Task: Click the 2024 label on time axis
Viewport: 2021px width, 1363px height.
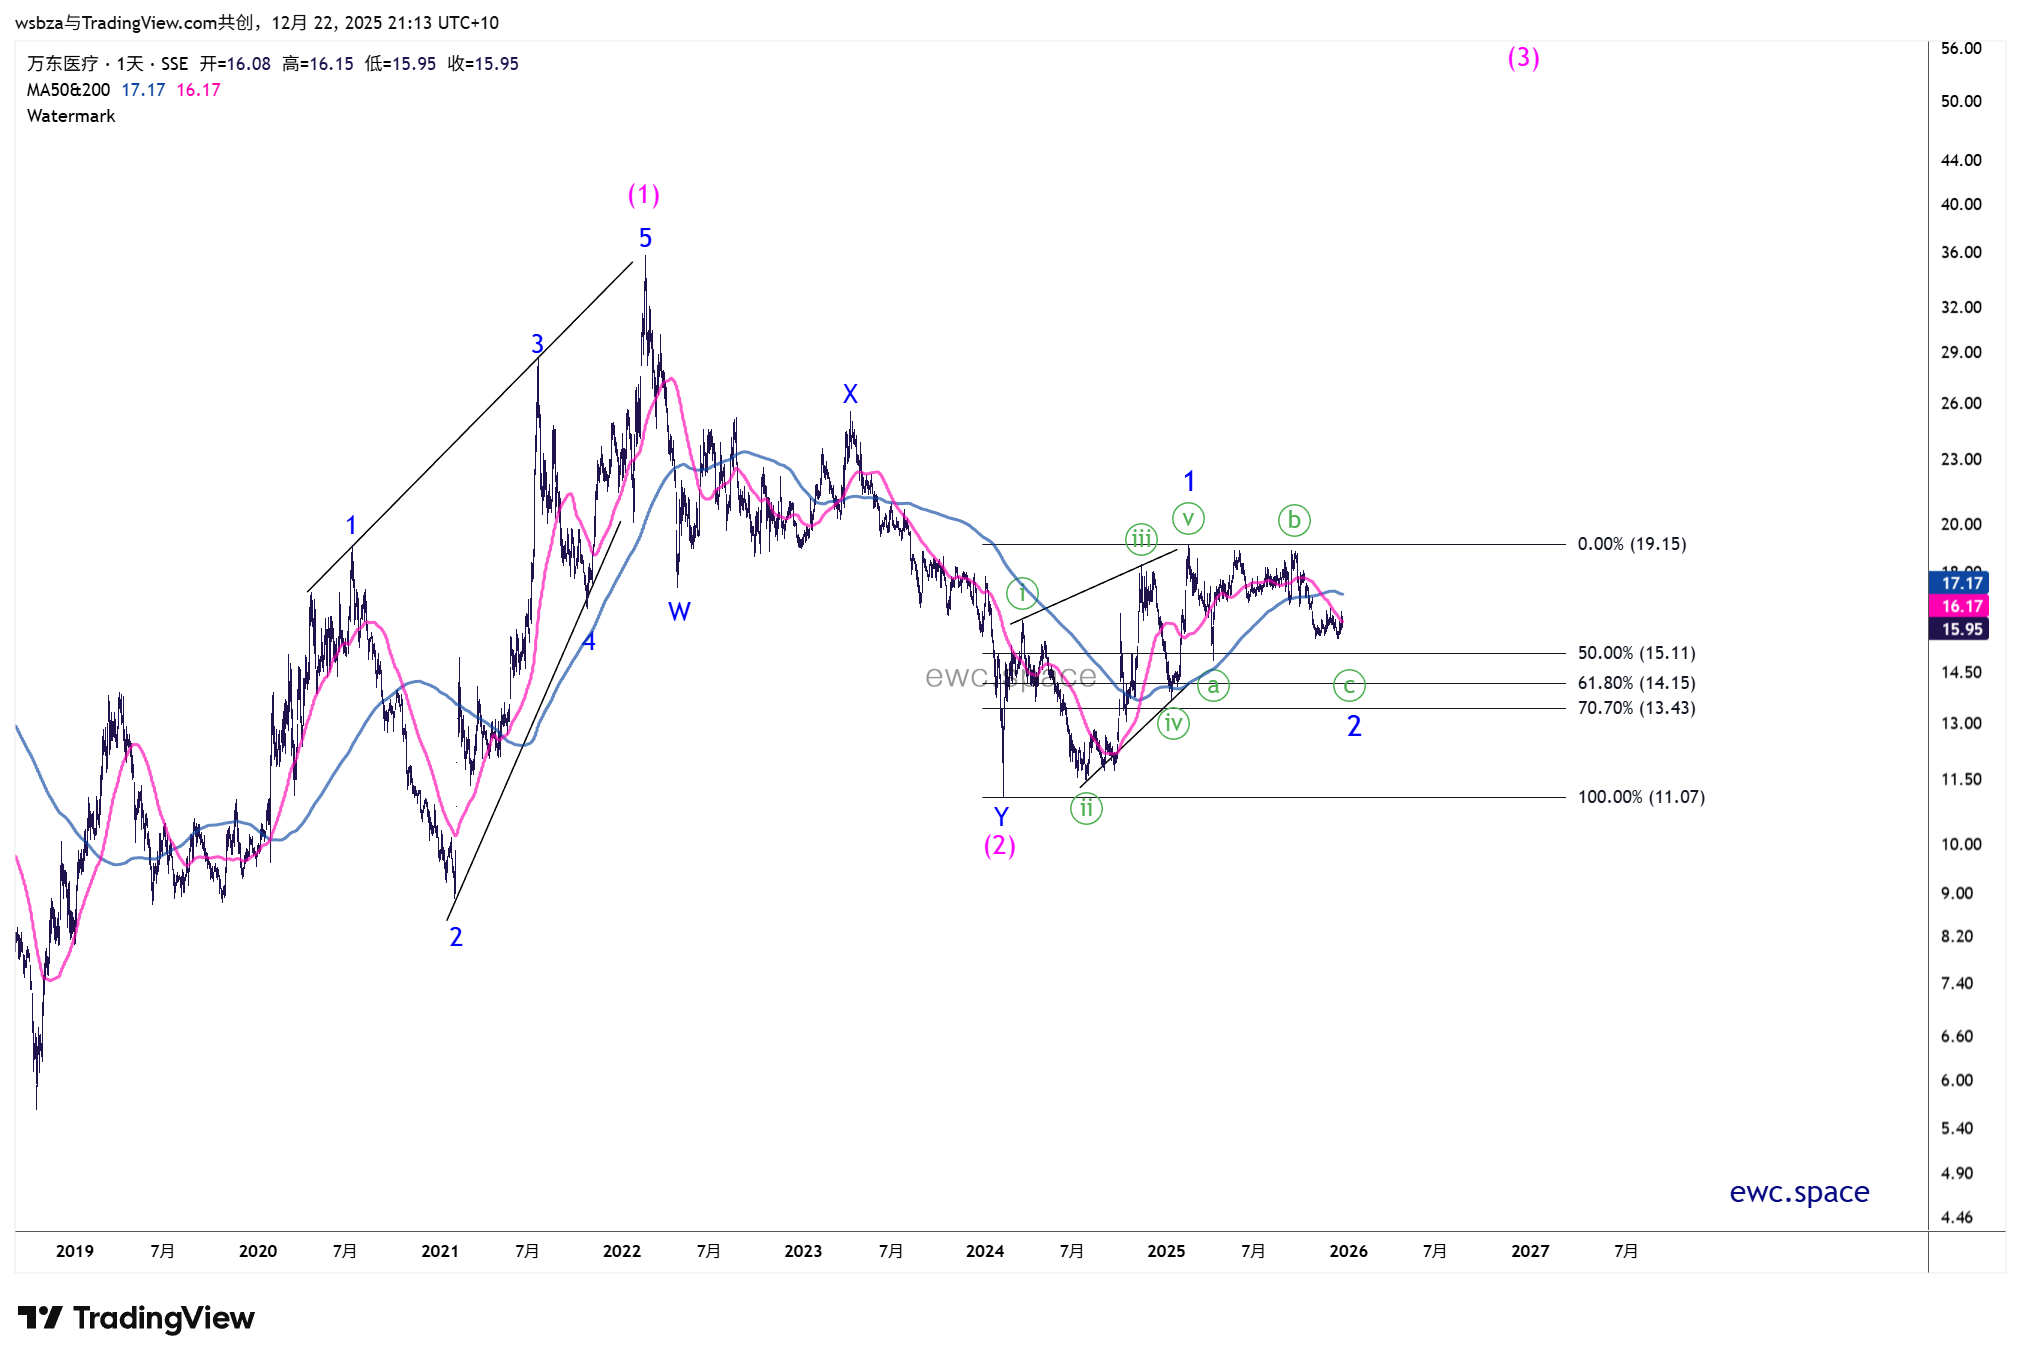Action: tap(985, 1251)
